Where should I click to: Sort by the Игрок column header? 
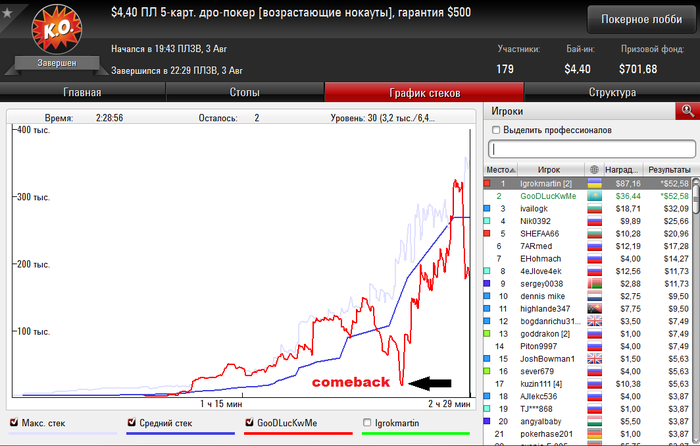[551, 170]
